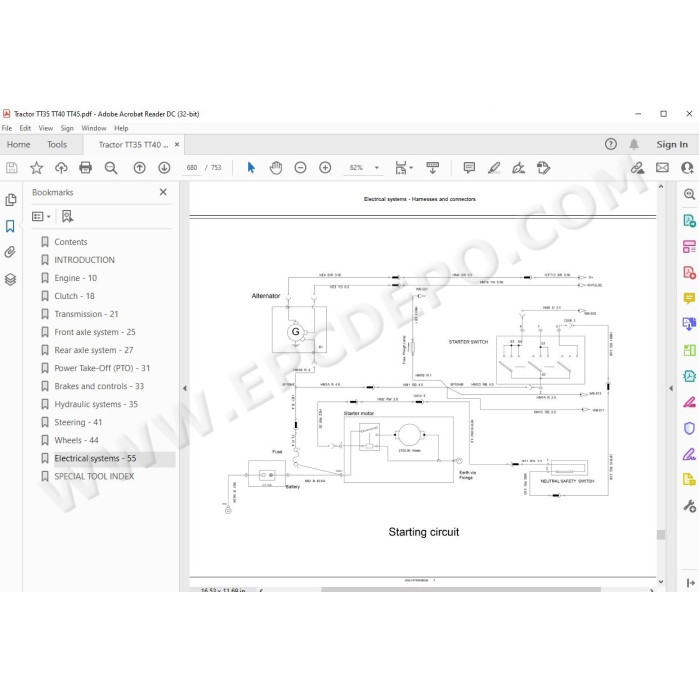Click the Sign In button
Screen dimensions: 700x700
click(672, 144)
